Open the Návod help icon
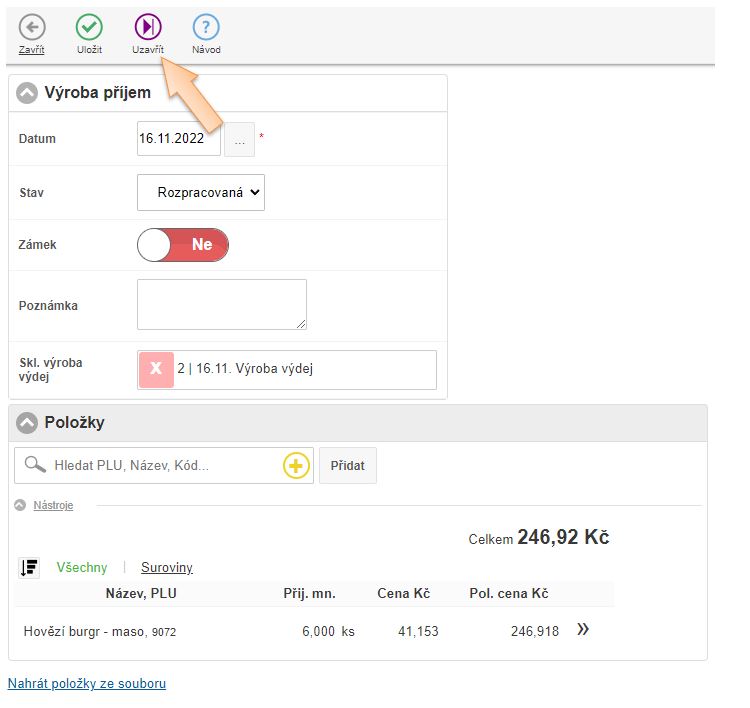 [206, 28]
